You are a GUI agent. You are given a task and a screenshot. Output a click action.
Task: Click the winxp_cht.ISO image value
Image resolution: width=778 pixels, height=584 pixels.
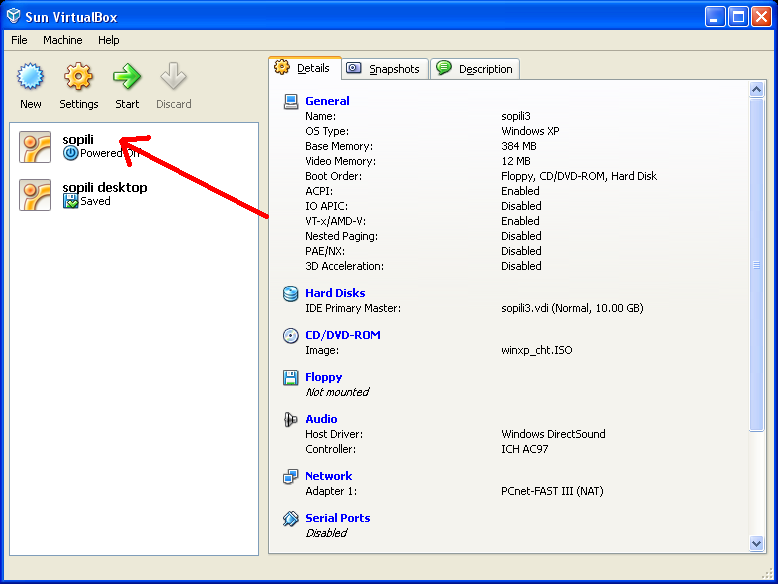click(536, 350)
